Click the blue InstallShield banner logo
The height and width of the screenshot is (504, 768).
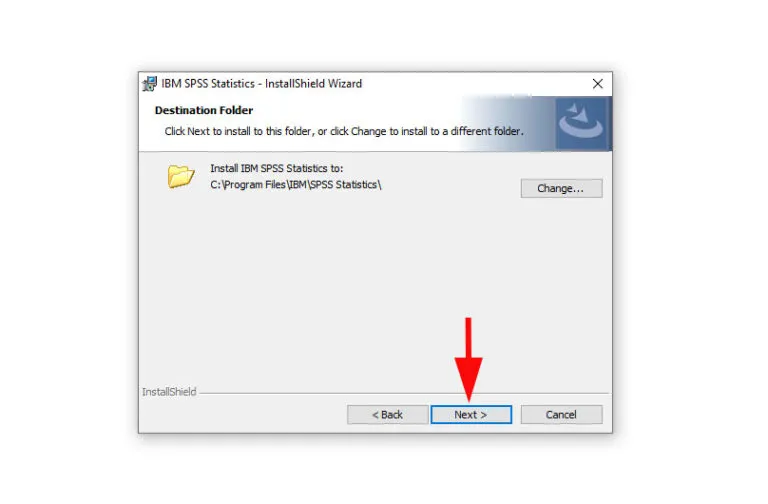coord(581,123)
